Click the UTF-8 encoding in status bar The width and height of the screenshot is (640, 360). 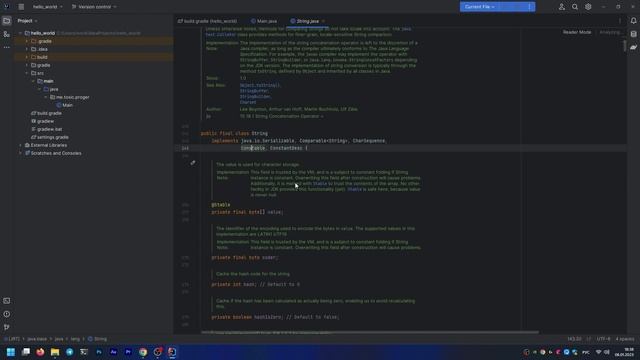[x=603, y=339]
